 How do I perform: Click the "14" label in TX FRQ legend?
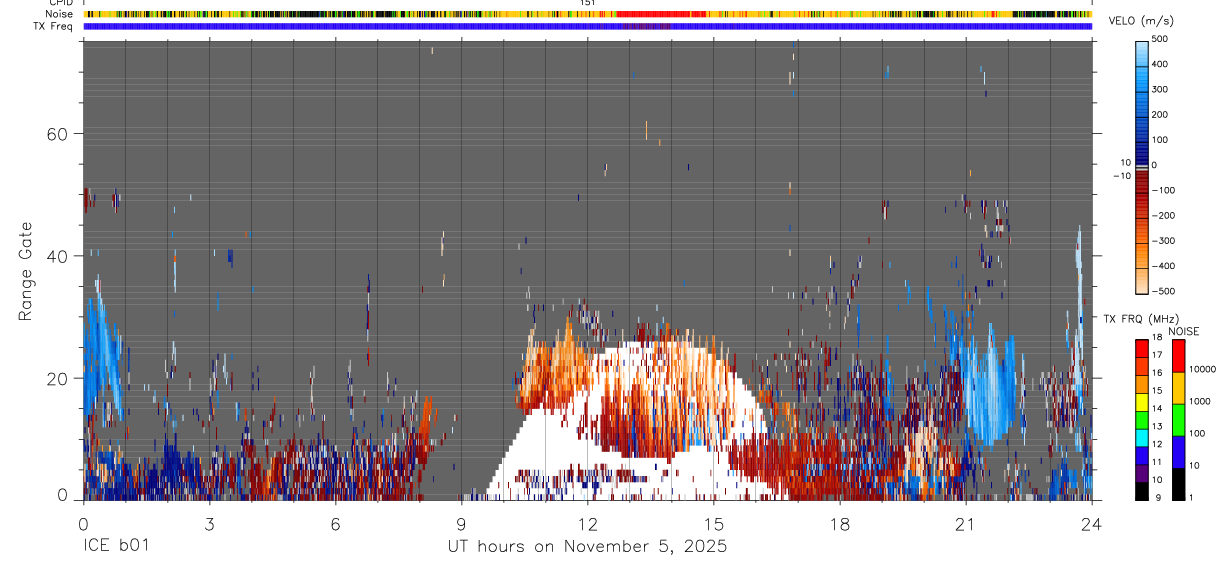1157,408
